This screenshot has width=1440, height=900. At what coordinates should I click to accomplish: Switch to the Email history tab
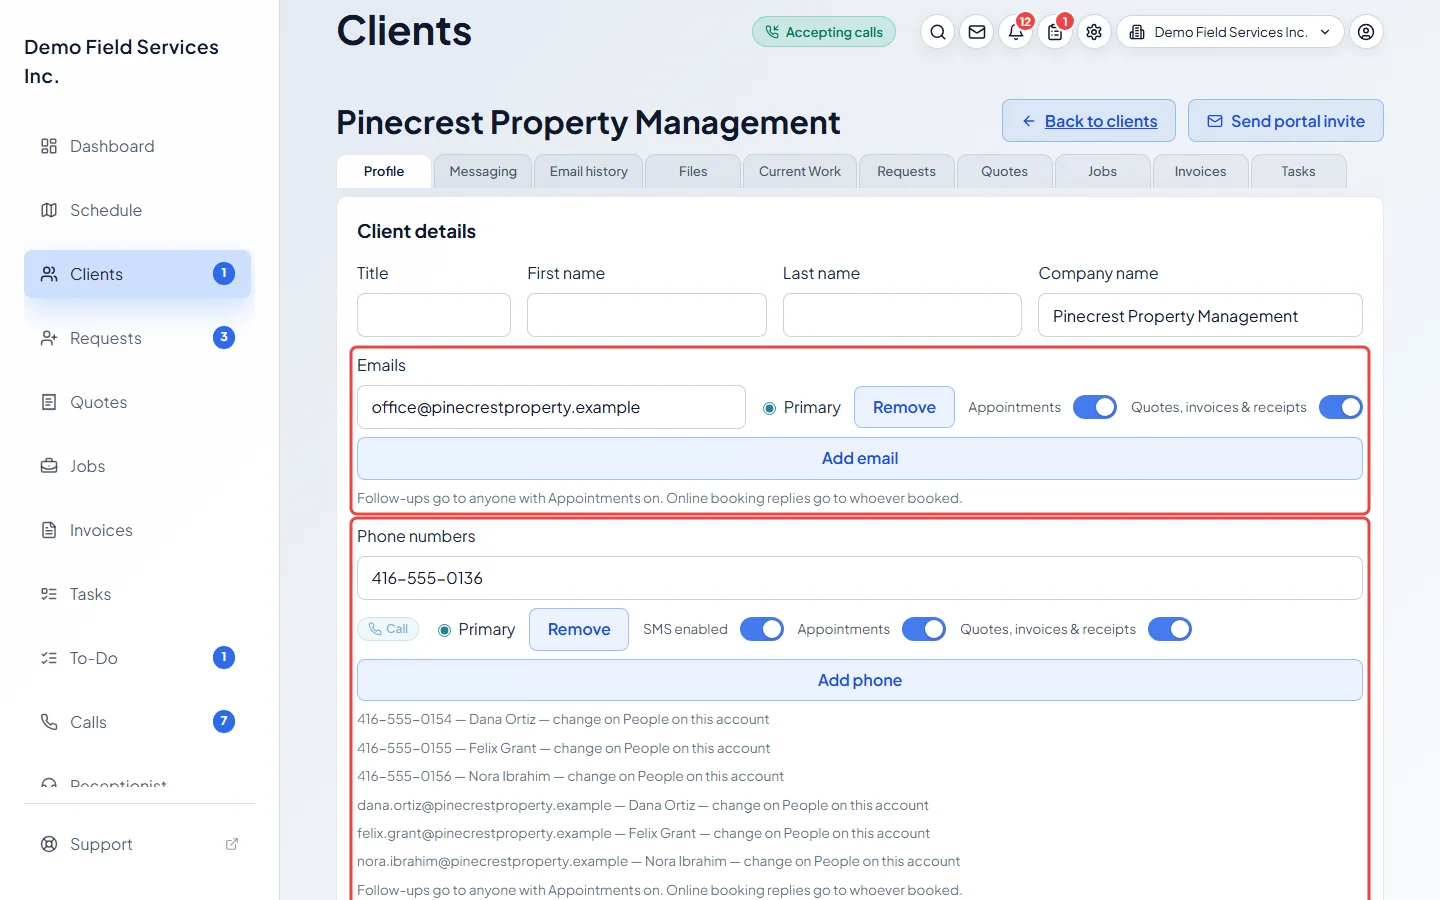(x=589, y=171)
